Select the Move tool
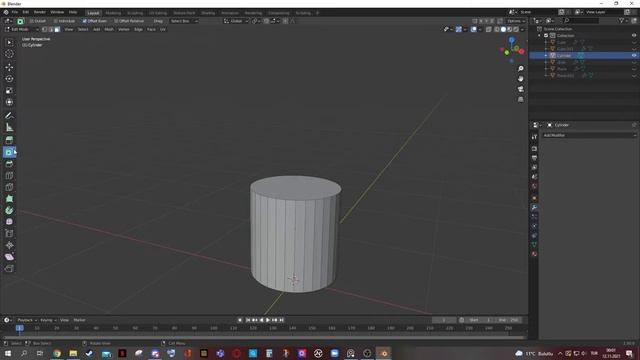This screenshot has width=640, height=360. (9, 67)
